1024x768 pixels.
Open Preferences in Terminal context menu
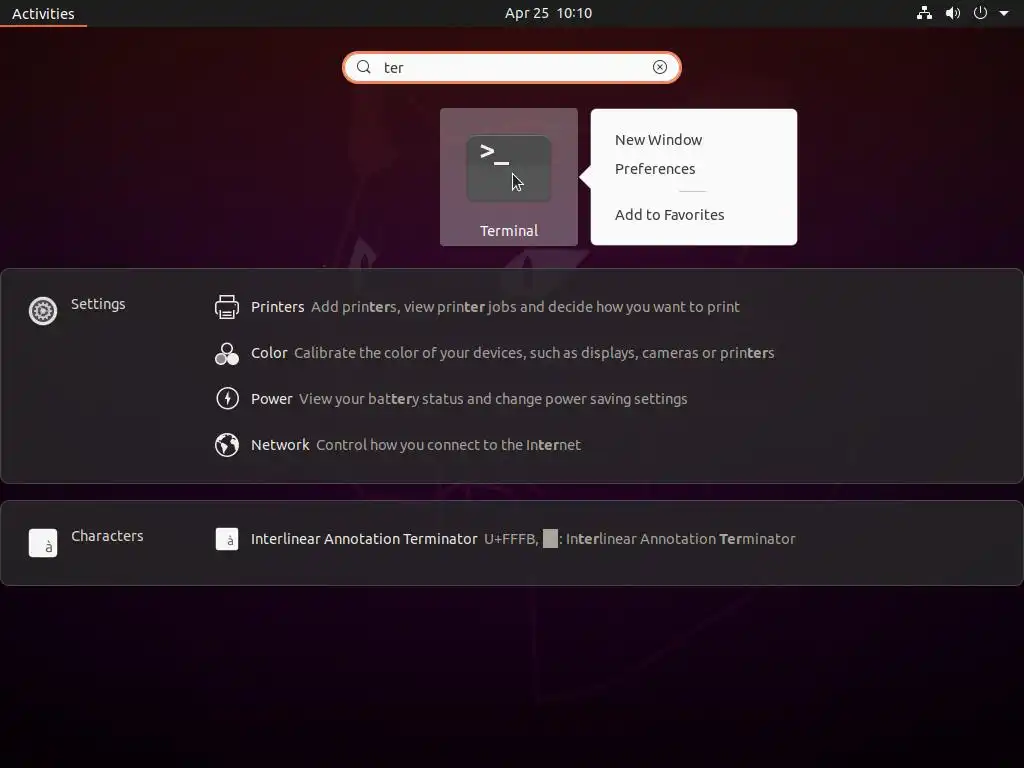click(x=655, y=169)
